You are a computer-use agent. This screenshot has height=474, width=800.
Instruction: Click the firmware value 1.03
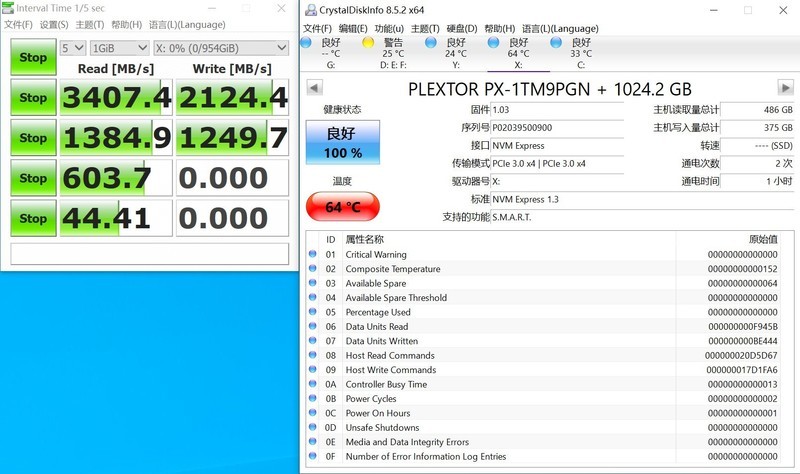557,110
